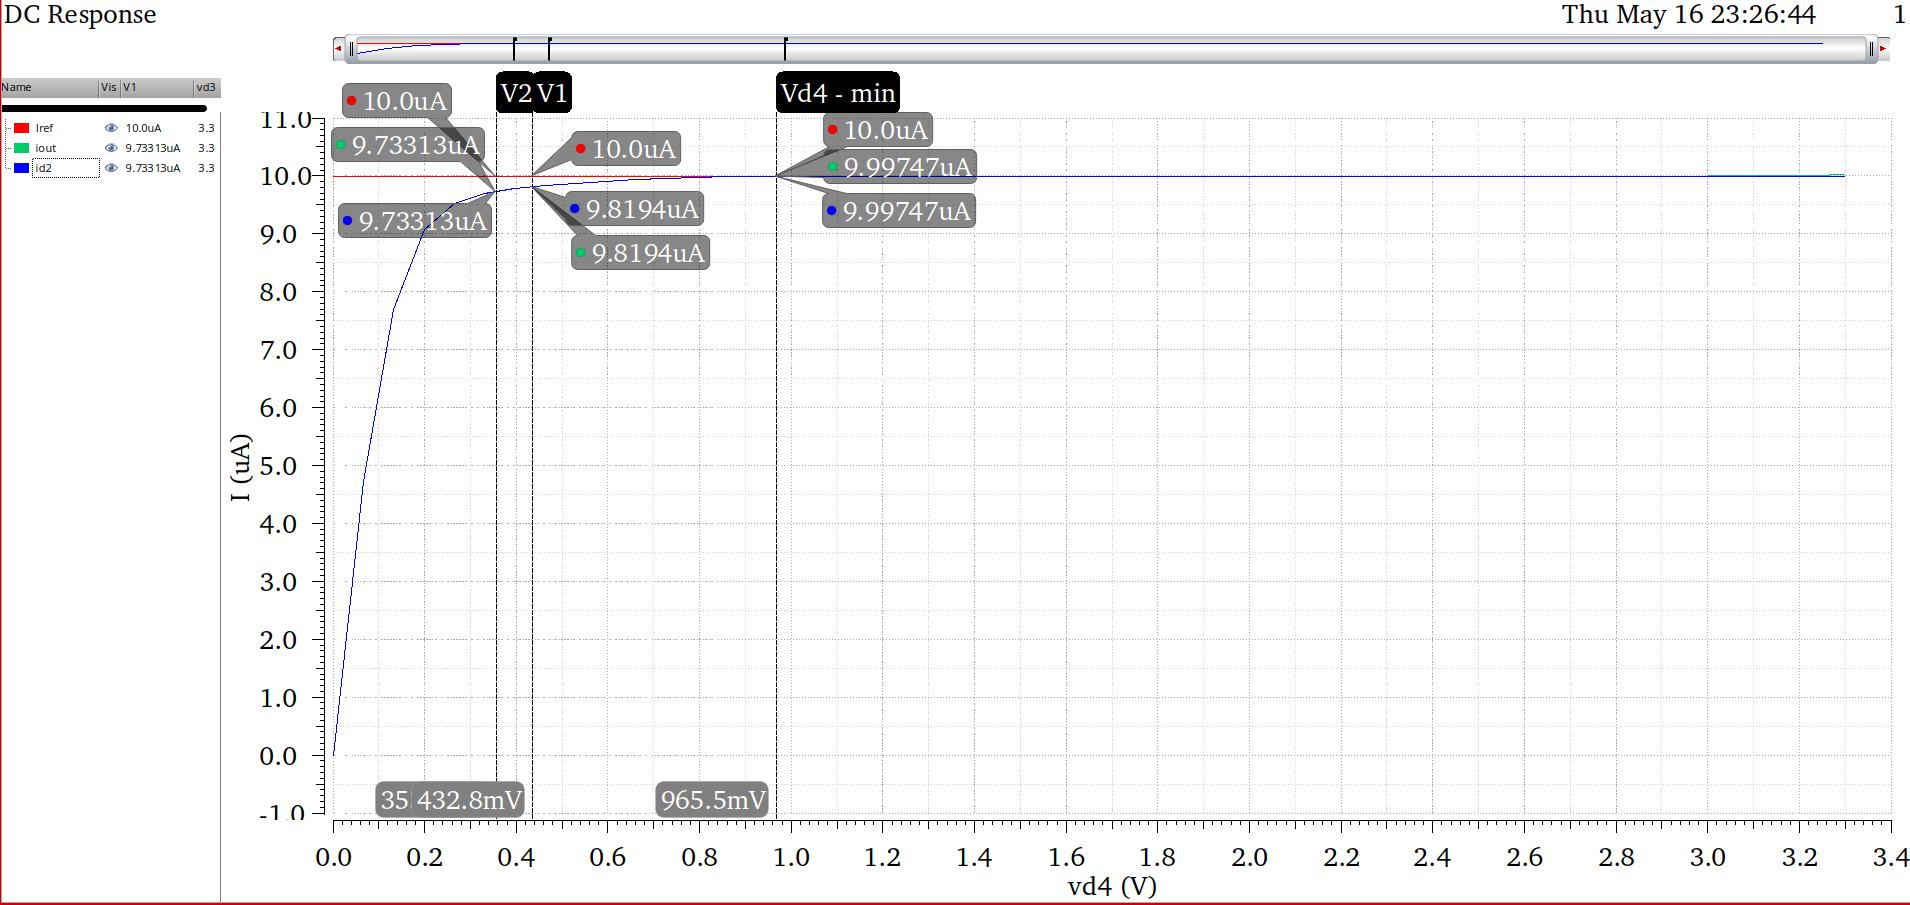Toggle visibility eye for Iref trace

(111, 128)
